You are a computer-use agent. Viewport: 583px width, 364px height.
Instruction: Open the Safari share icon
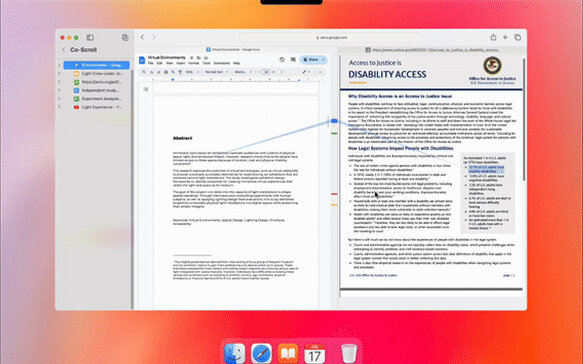pyautogui.click(x=493, y=37)
